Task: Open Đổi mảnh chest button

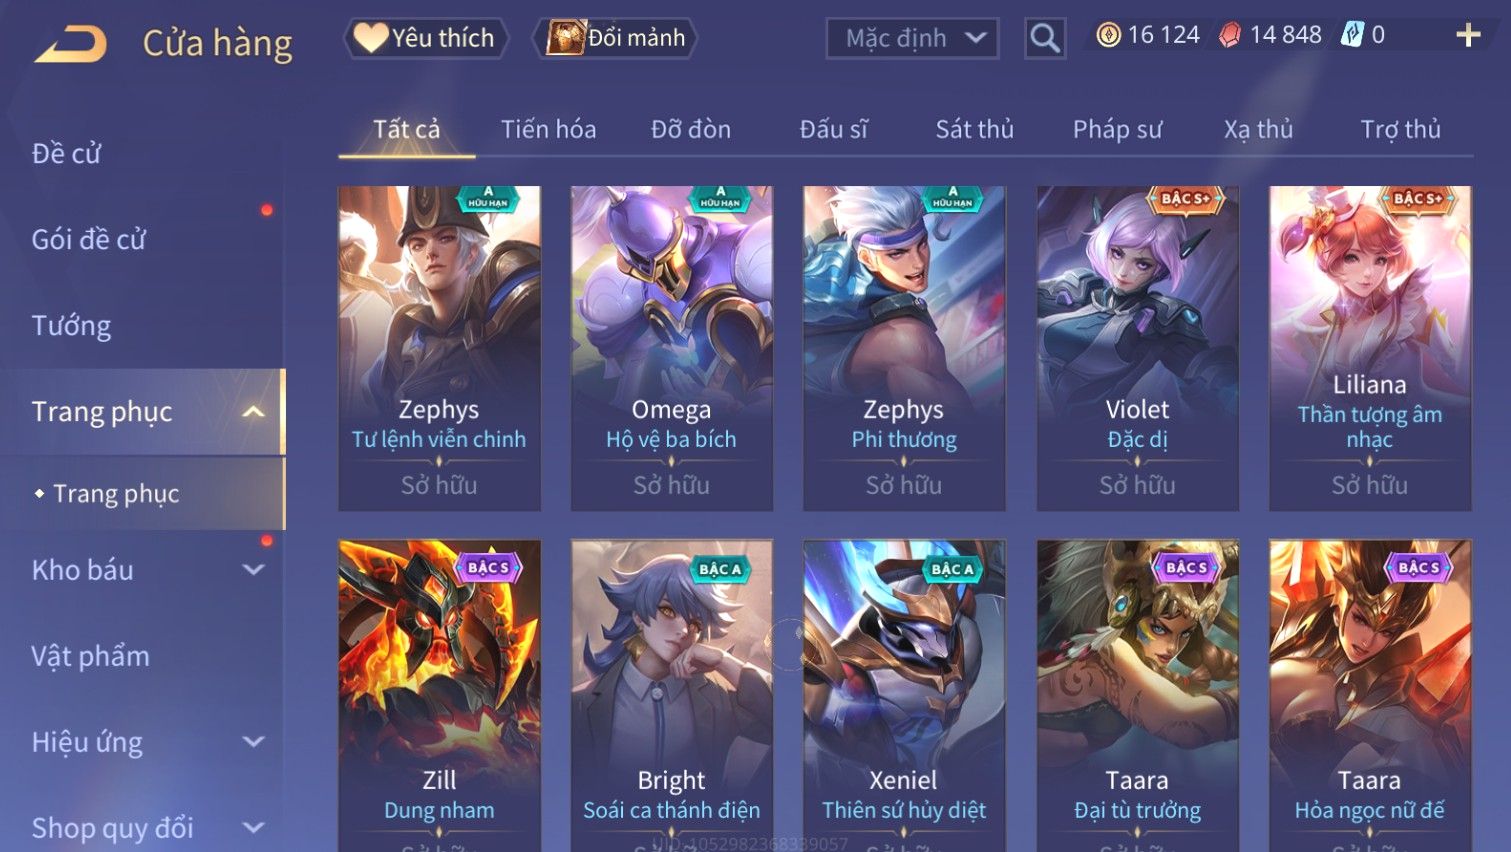Action: click(615, 38)
